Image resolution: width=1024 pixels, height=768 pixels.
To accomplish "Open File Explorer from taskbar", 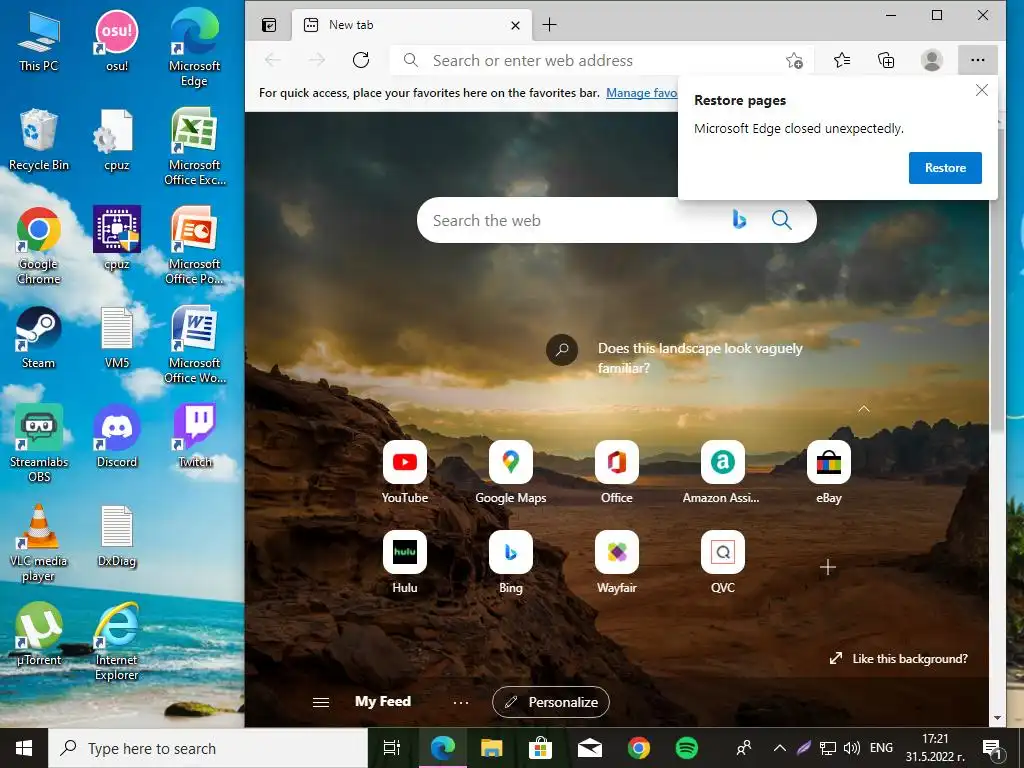I will (491, 748).
